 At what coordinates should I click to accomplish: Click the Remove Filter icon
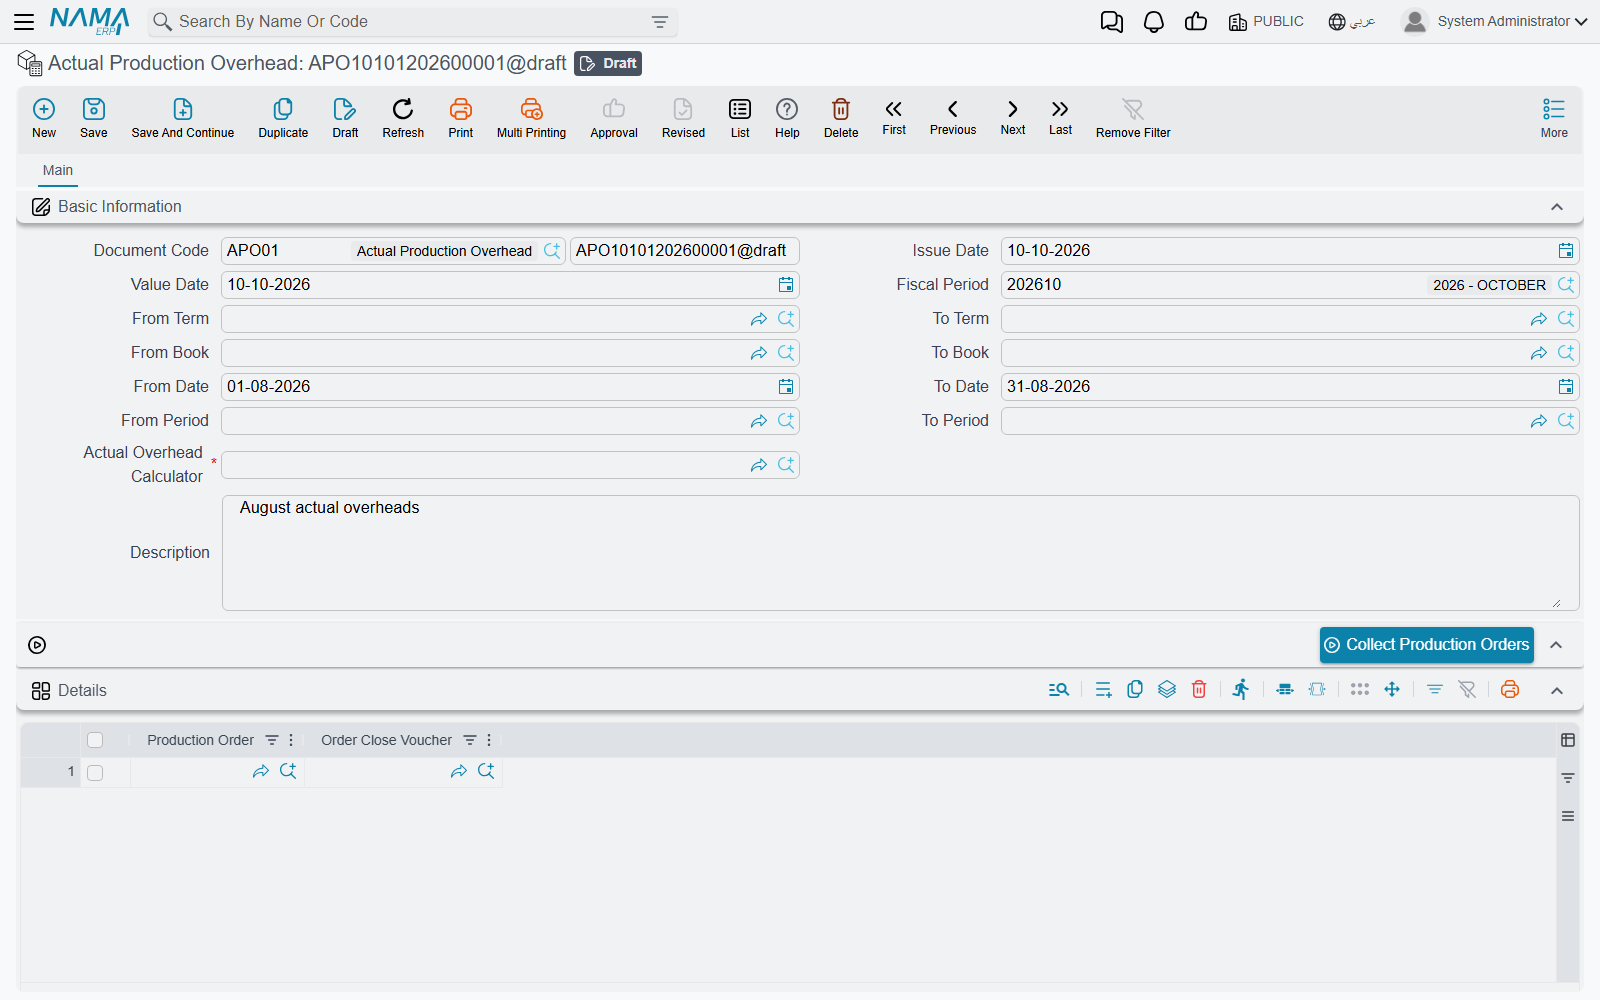point(1133,109)
